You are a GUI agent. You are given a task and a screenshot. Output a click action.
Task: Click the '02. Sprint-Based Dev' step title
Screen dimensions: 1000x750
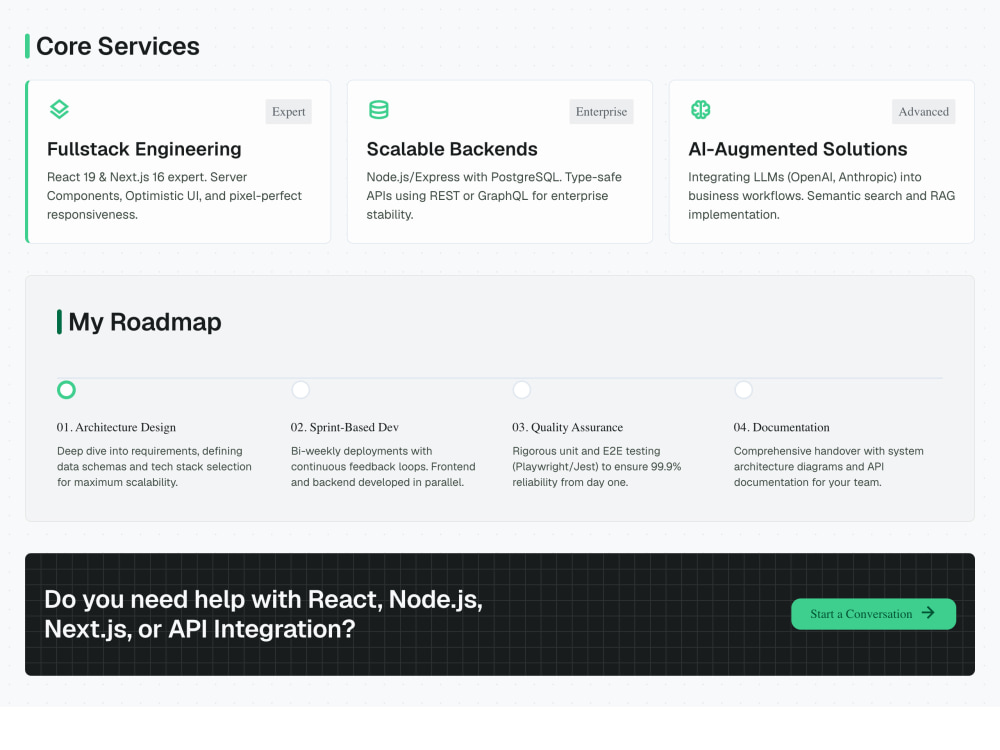(x=344, y=427)
